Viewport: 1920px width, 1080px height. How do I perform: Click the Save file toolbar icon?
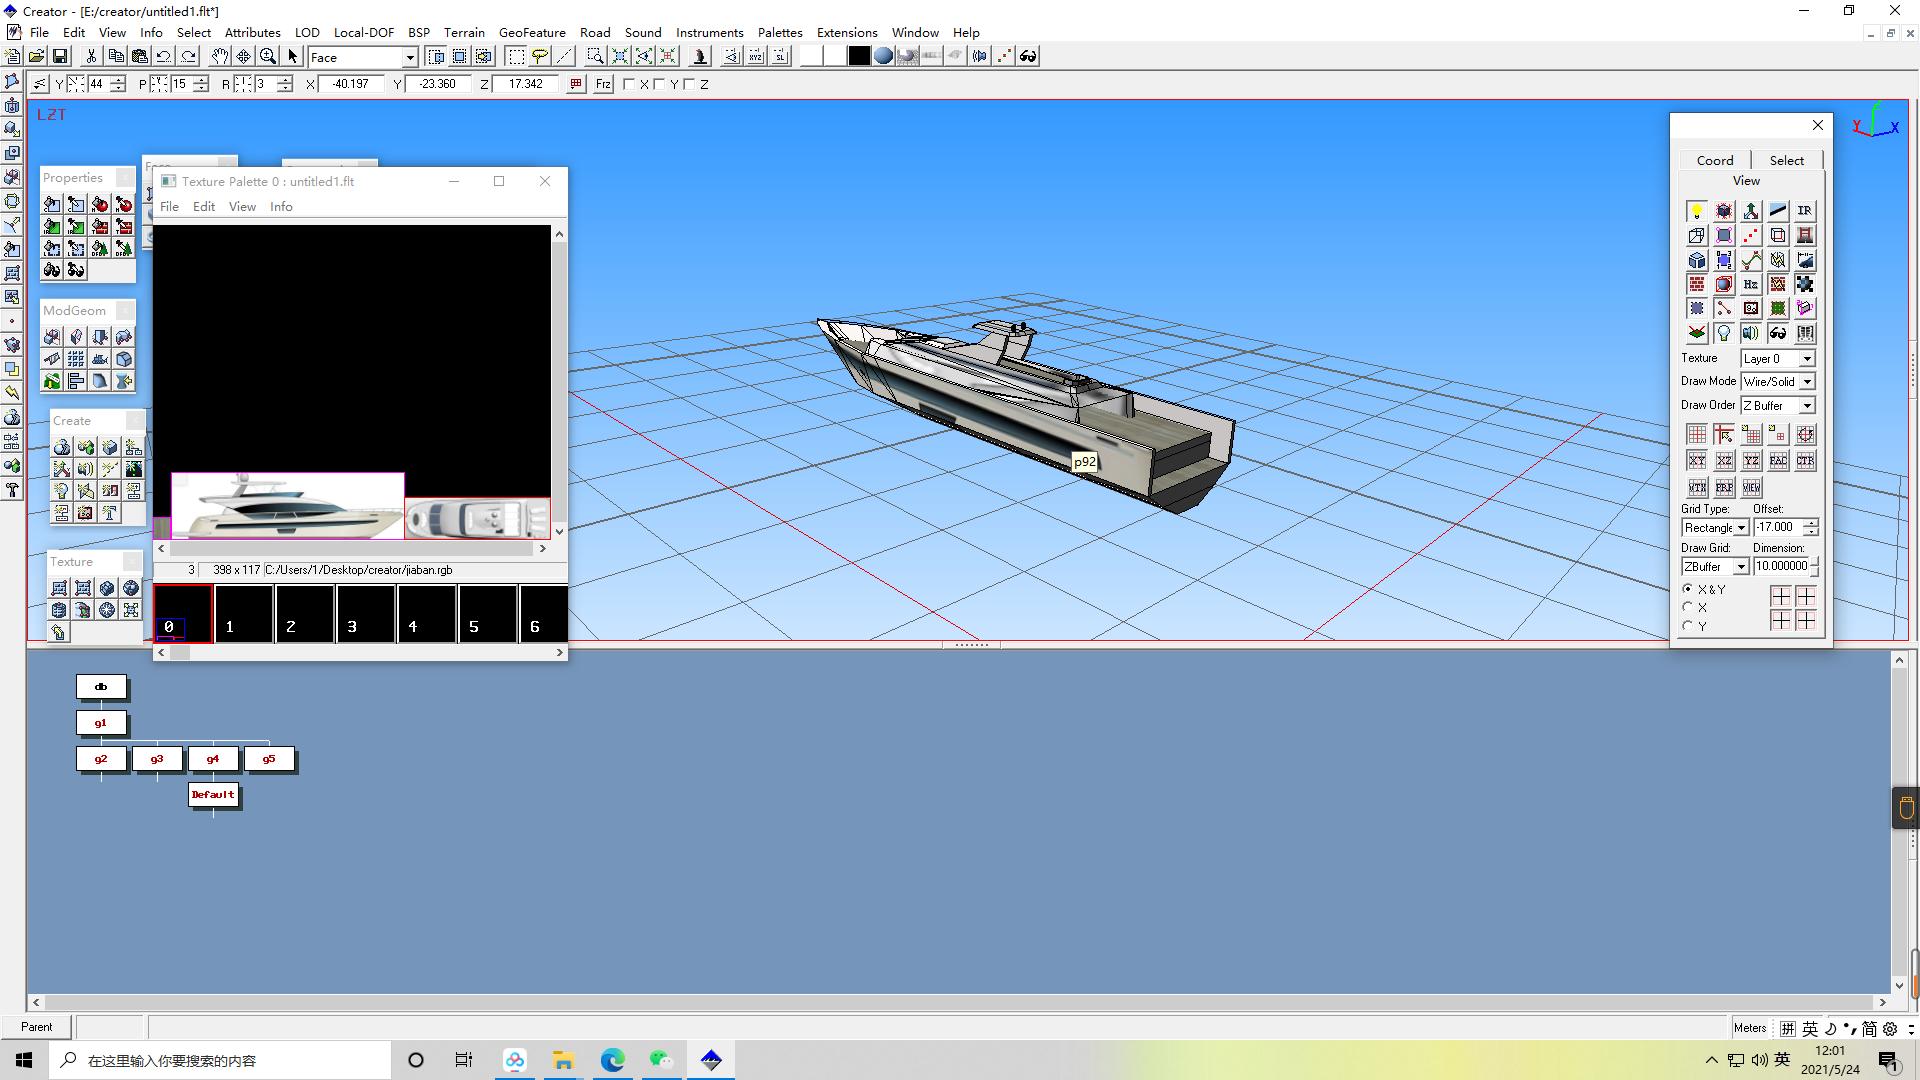[60, 57]
